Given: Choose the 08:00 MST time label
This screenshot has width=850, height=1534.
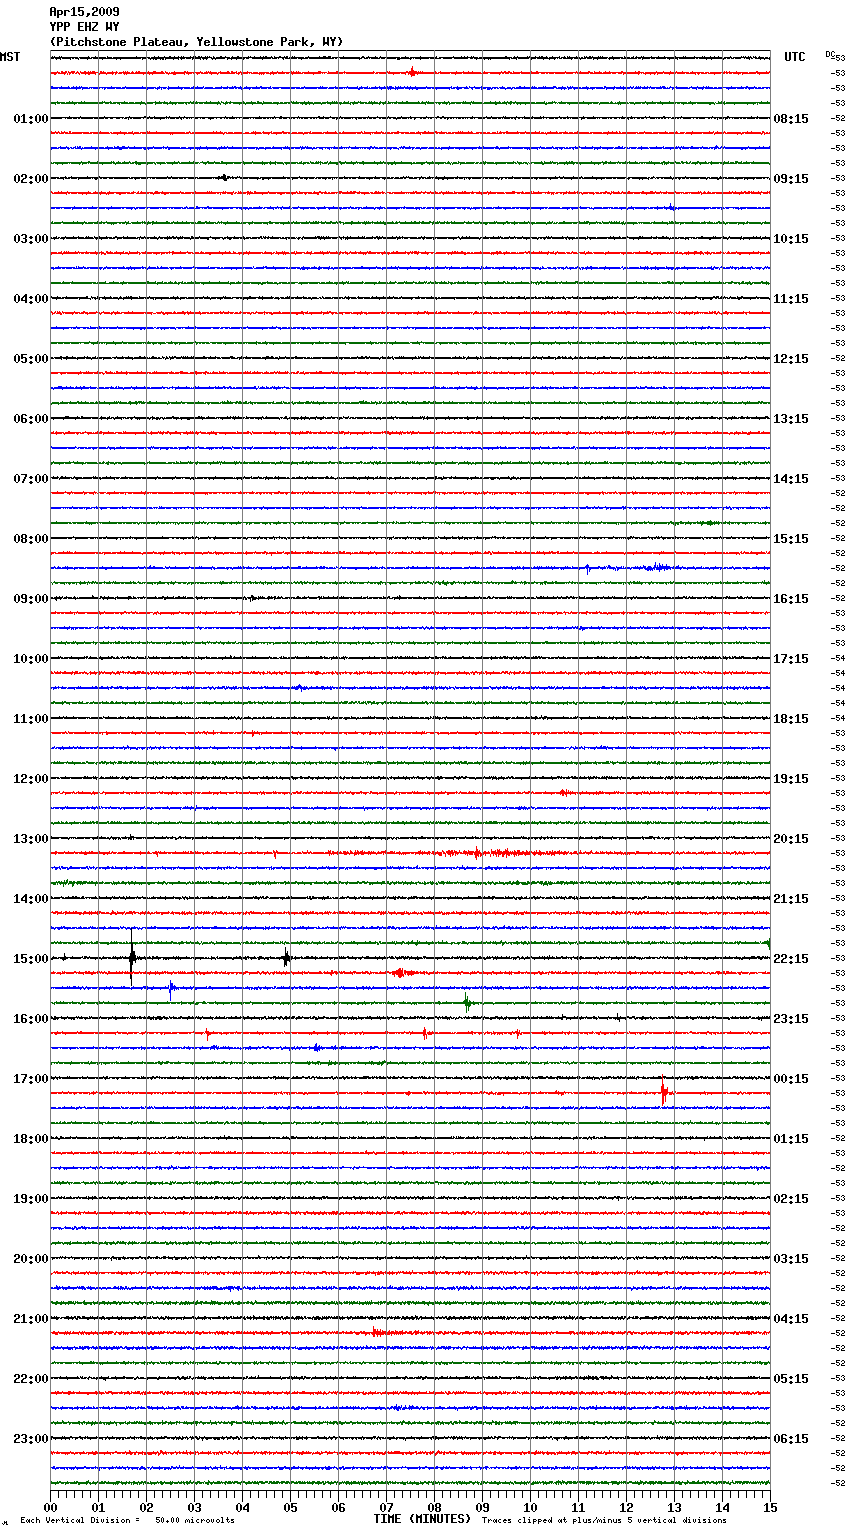Looking at the screenshot, I should (30, 539).
